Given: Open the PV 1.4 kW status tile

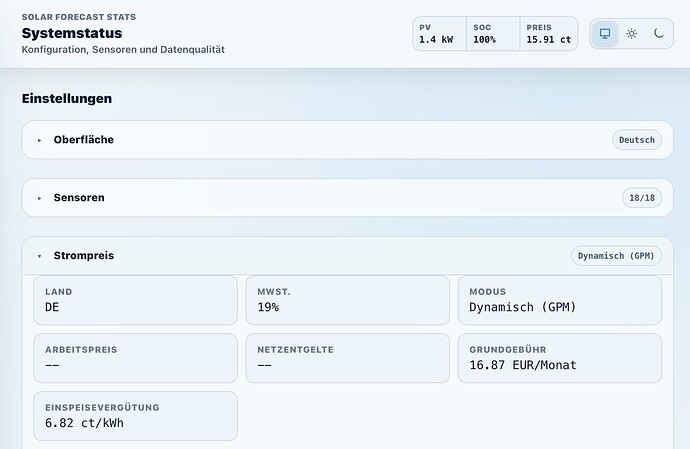Looking at the screenshot, I should [x=439, y=34].
